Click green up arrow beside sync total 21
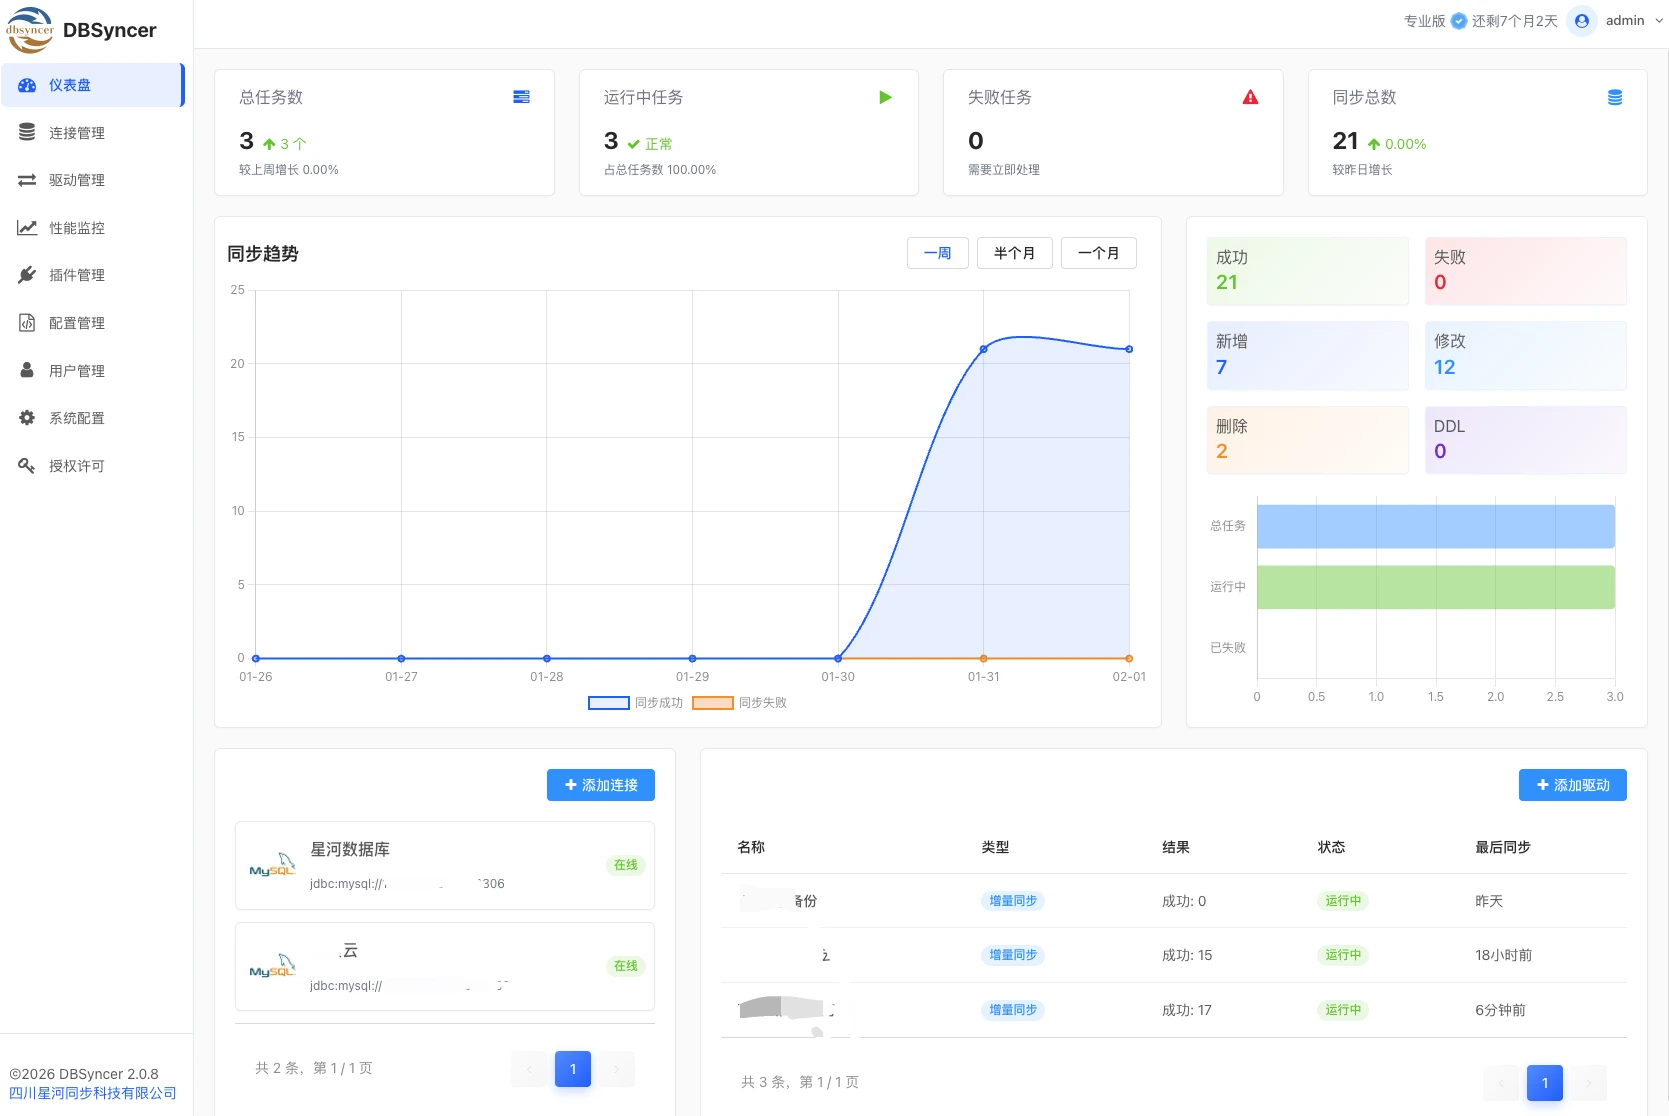The image size is (1669, 1116). pos(1374,144)
